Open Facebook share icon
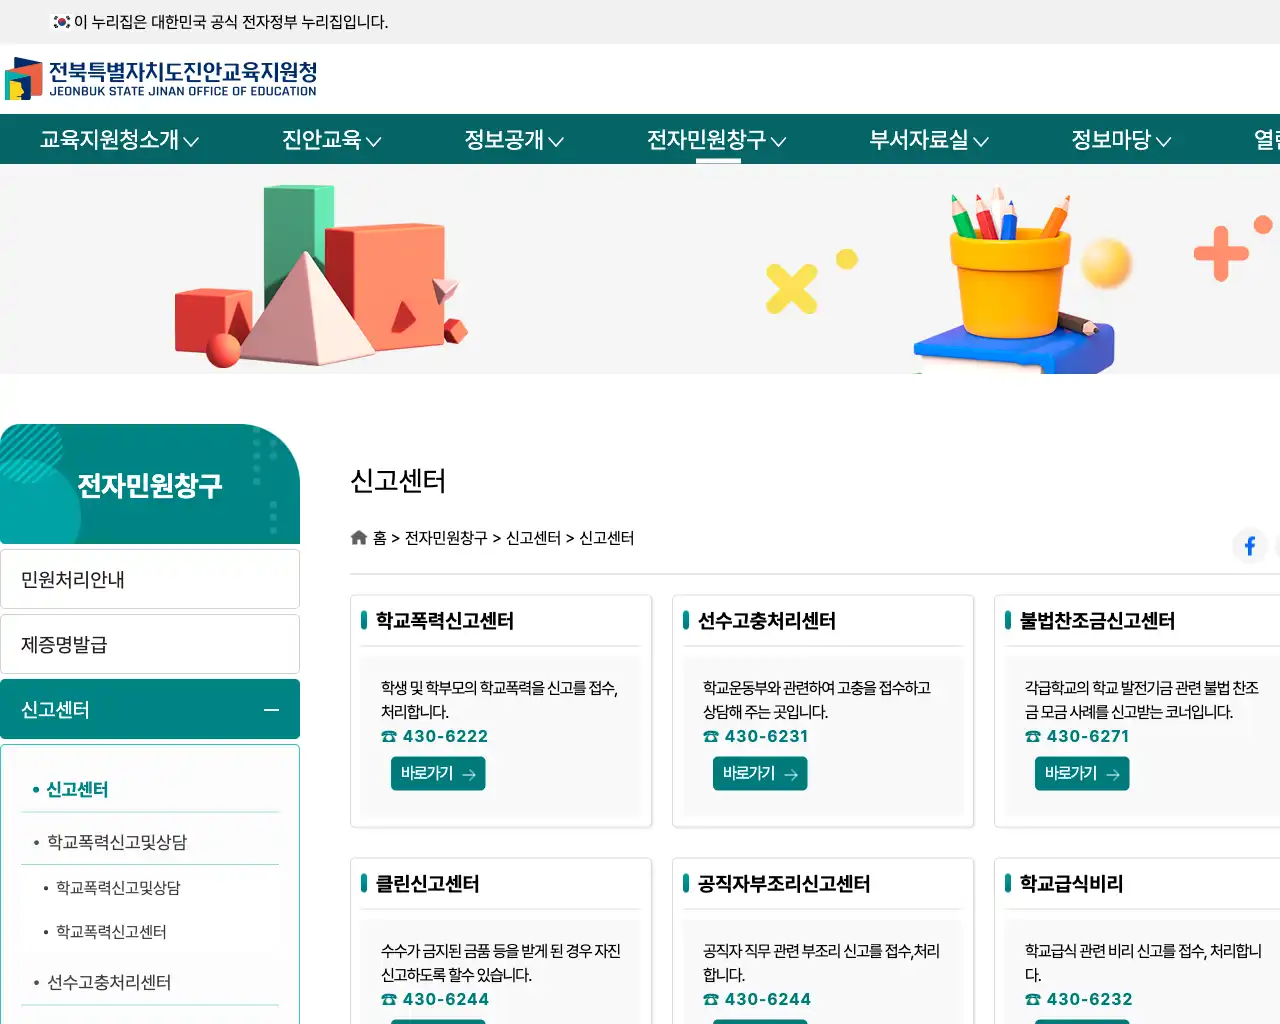1280x1024 pixels. (1250, 545)
